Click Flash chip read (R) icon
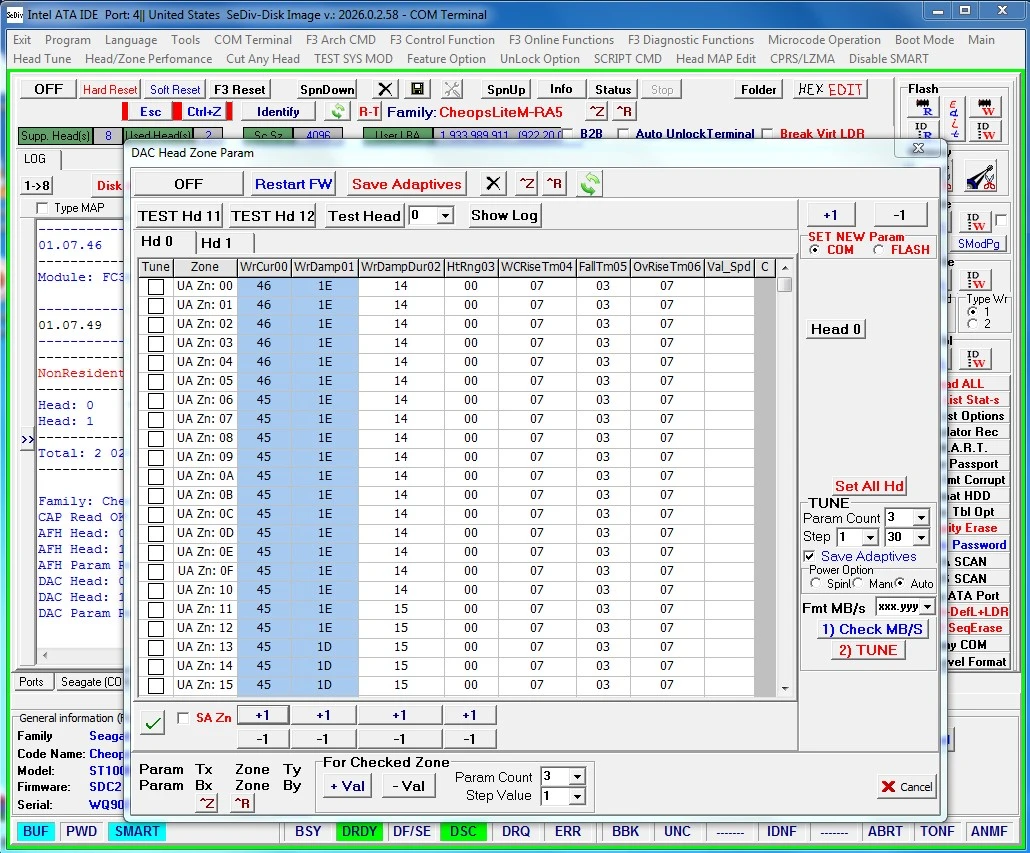The image size is (1030, 853). click(x=923, y=106)
